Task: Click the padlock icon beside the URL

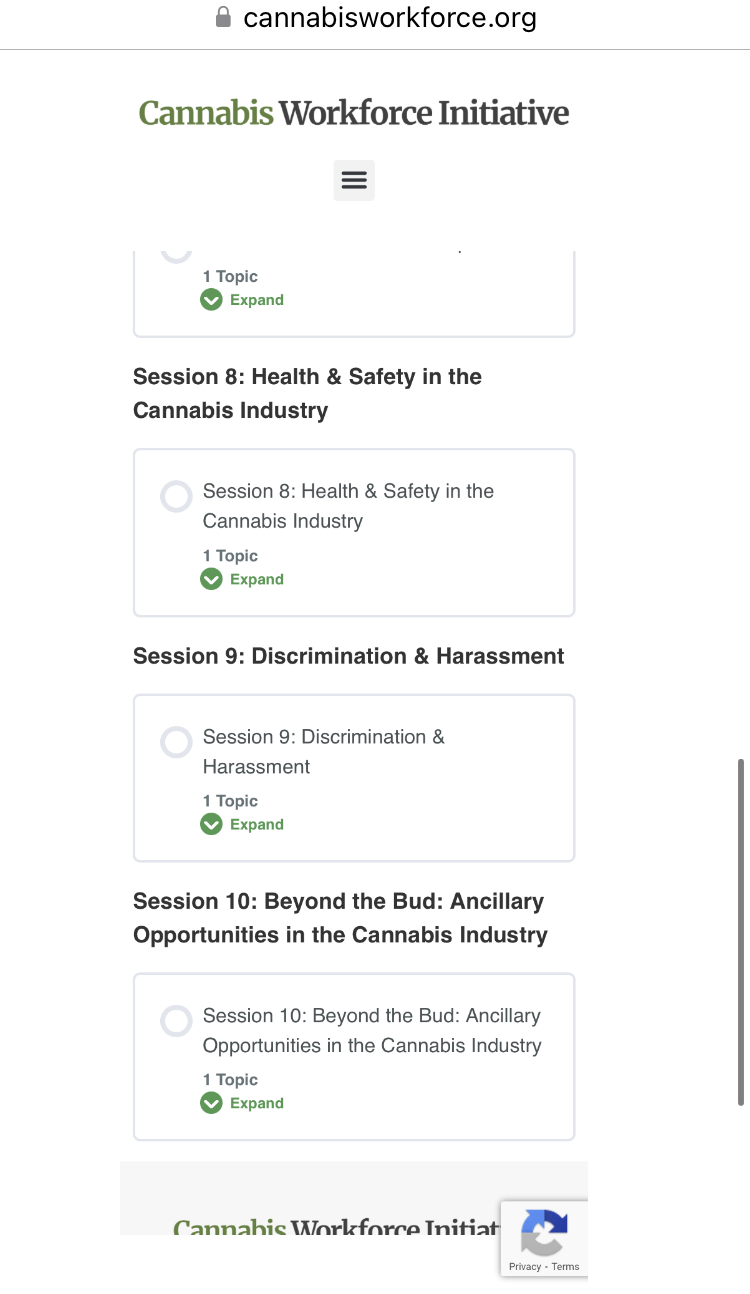Action: [224, 17]
